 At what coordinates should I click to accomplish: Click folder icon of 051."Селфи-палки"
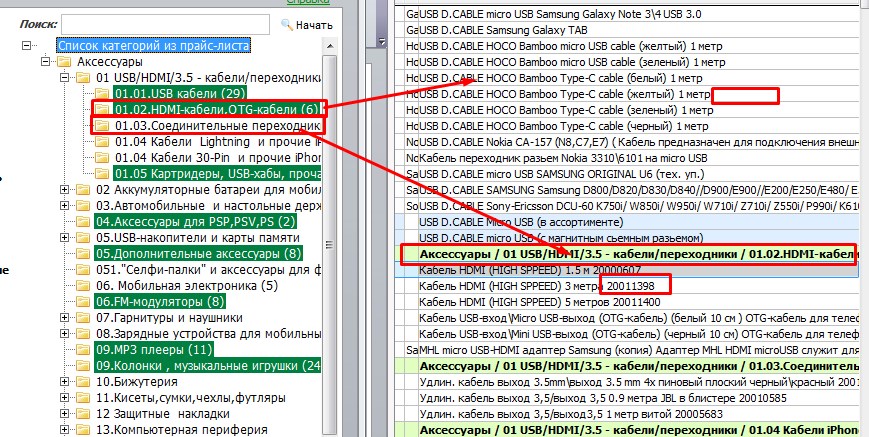pos(83,270)
